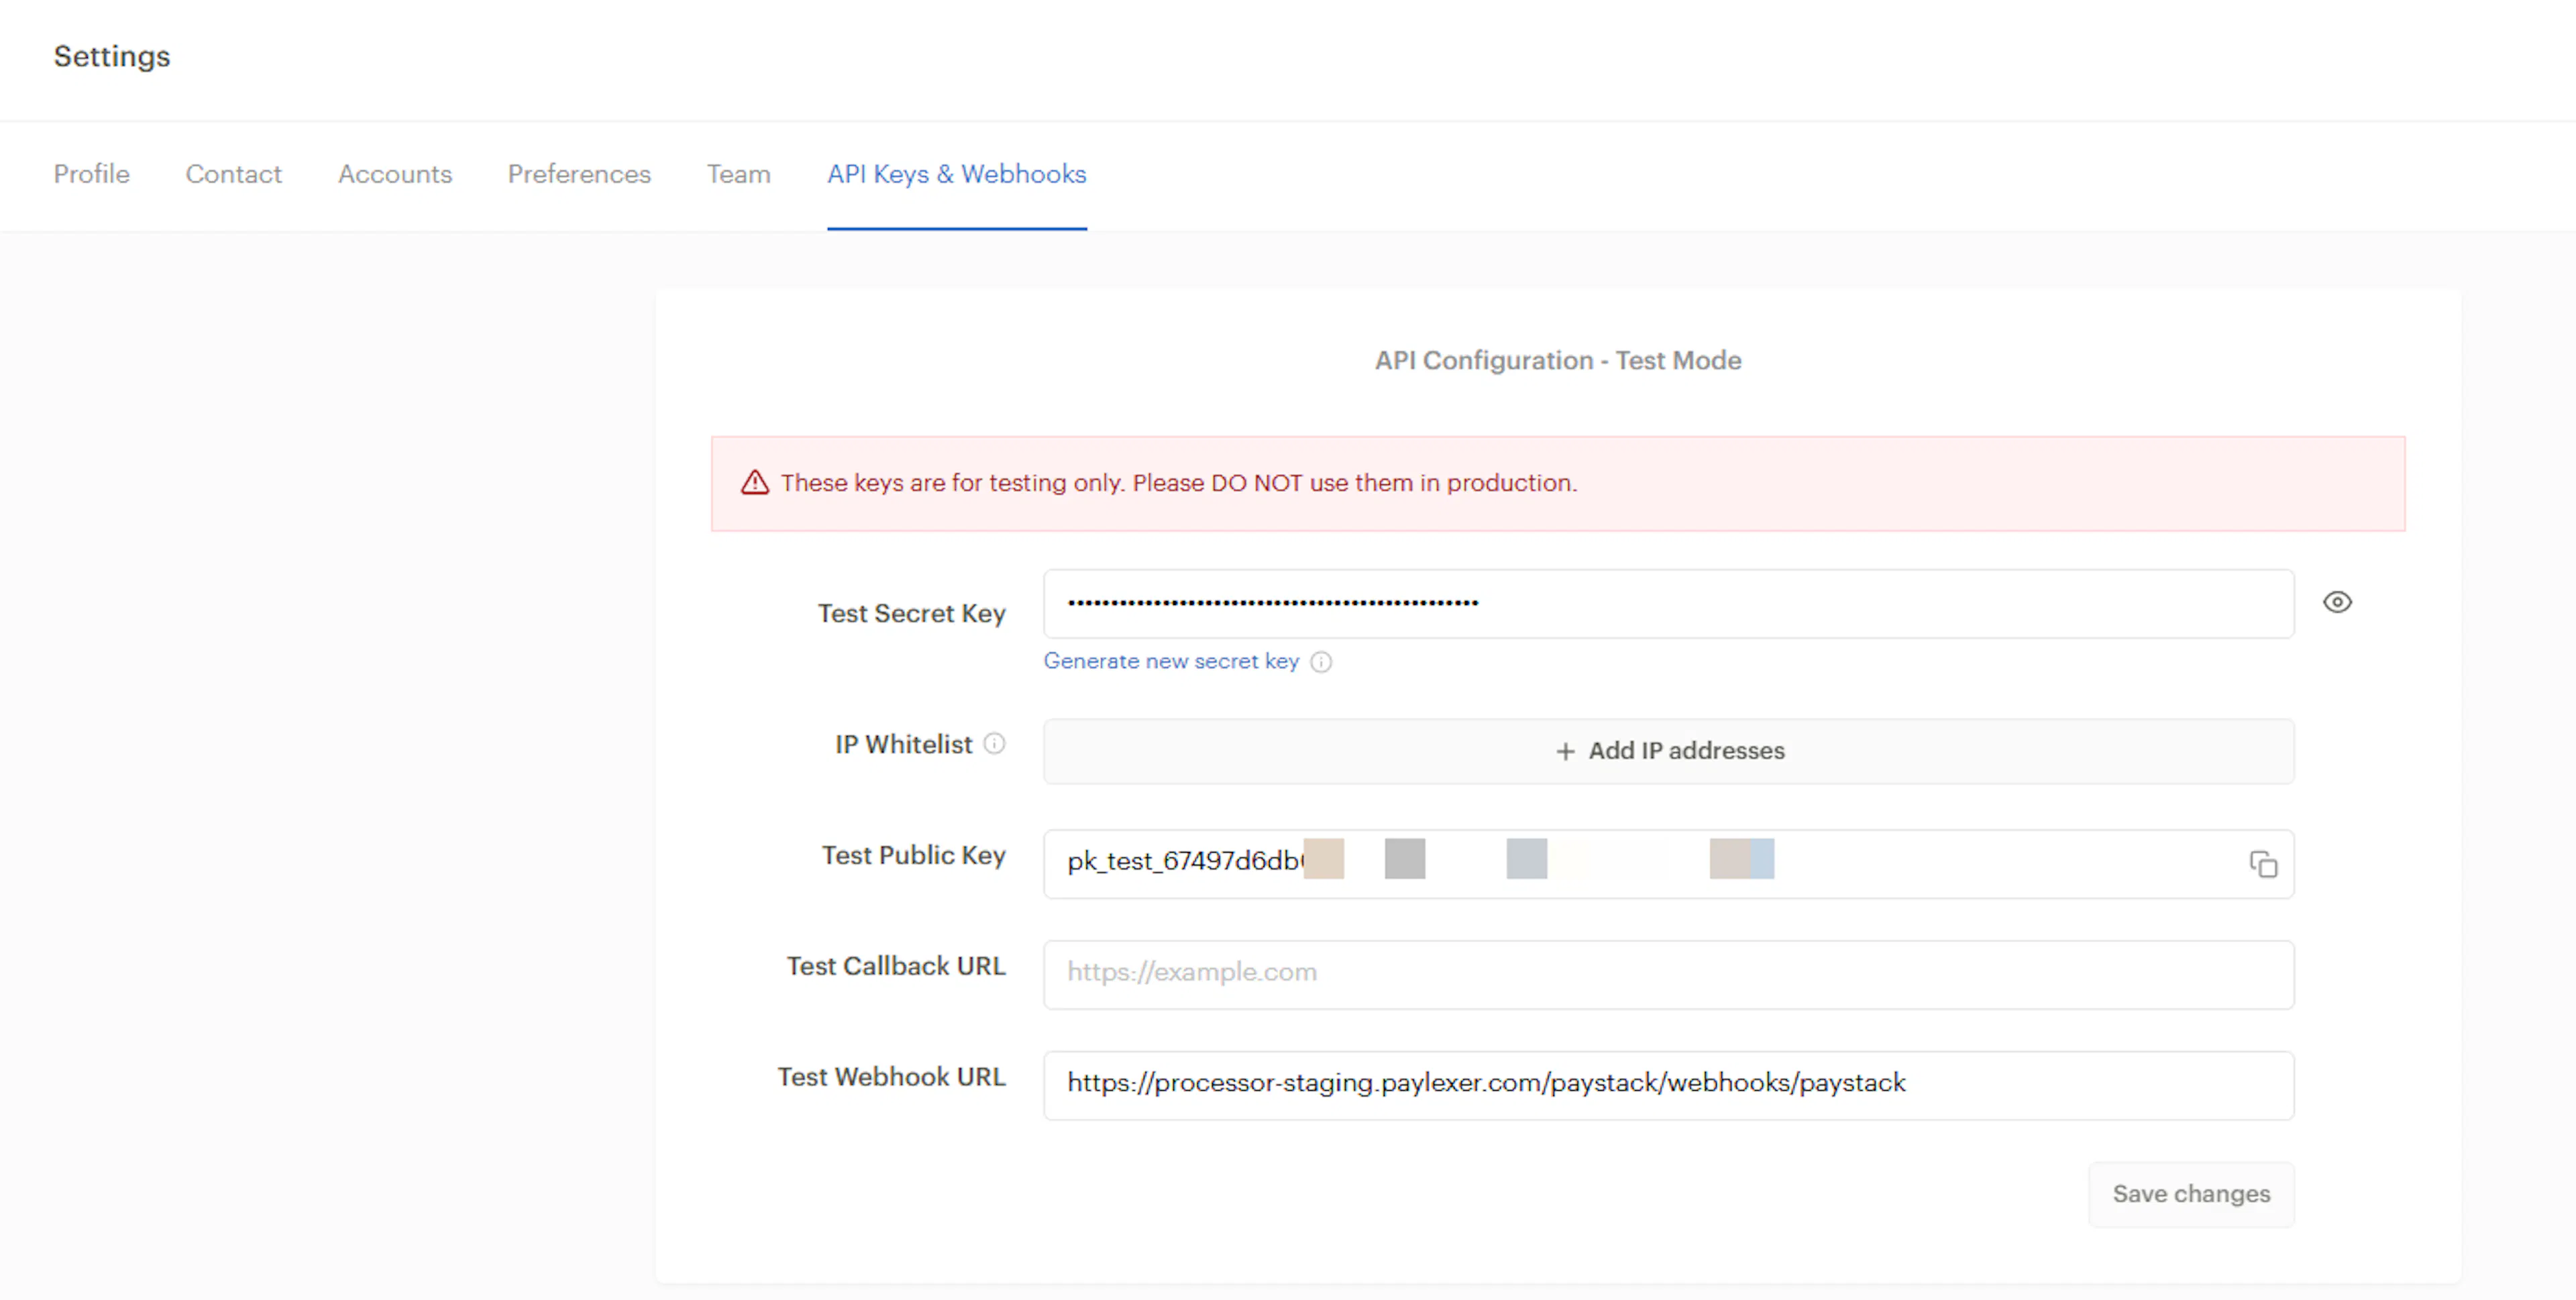Click the IP Whitelist info icon
The width and height of the screenshot is (2576, 1300).
click(994, 743)
